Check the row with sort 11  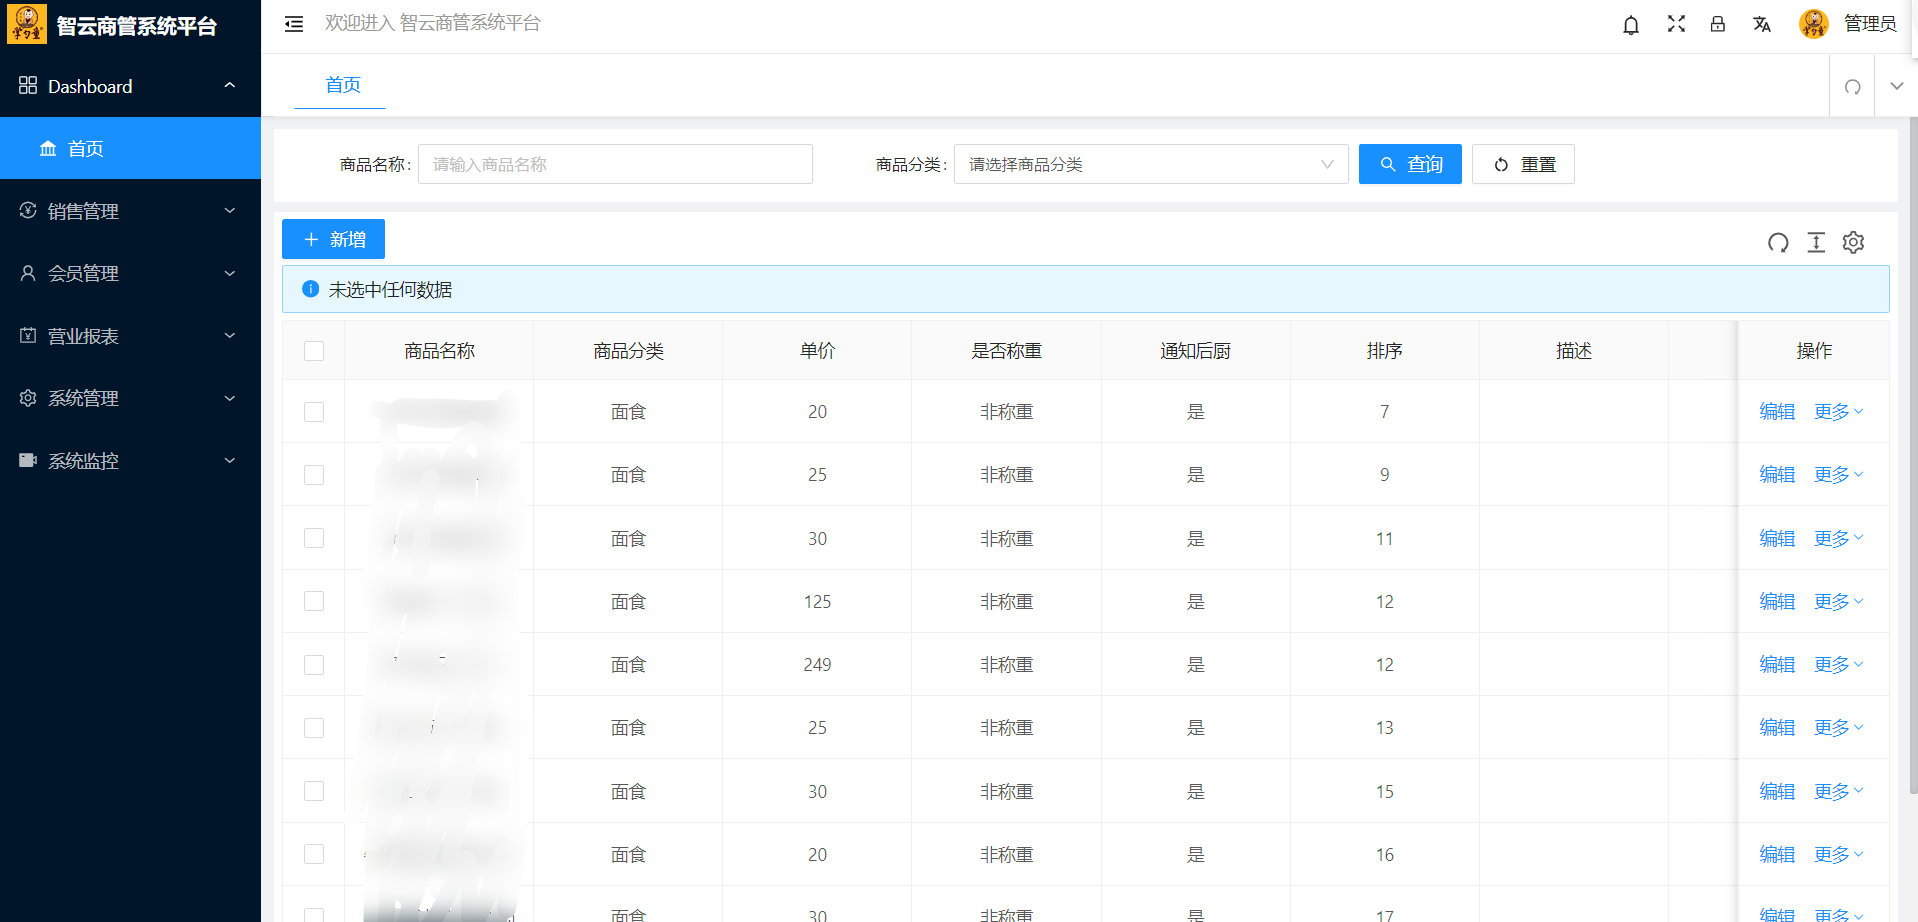click(x=314, y=538)
